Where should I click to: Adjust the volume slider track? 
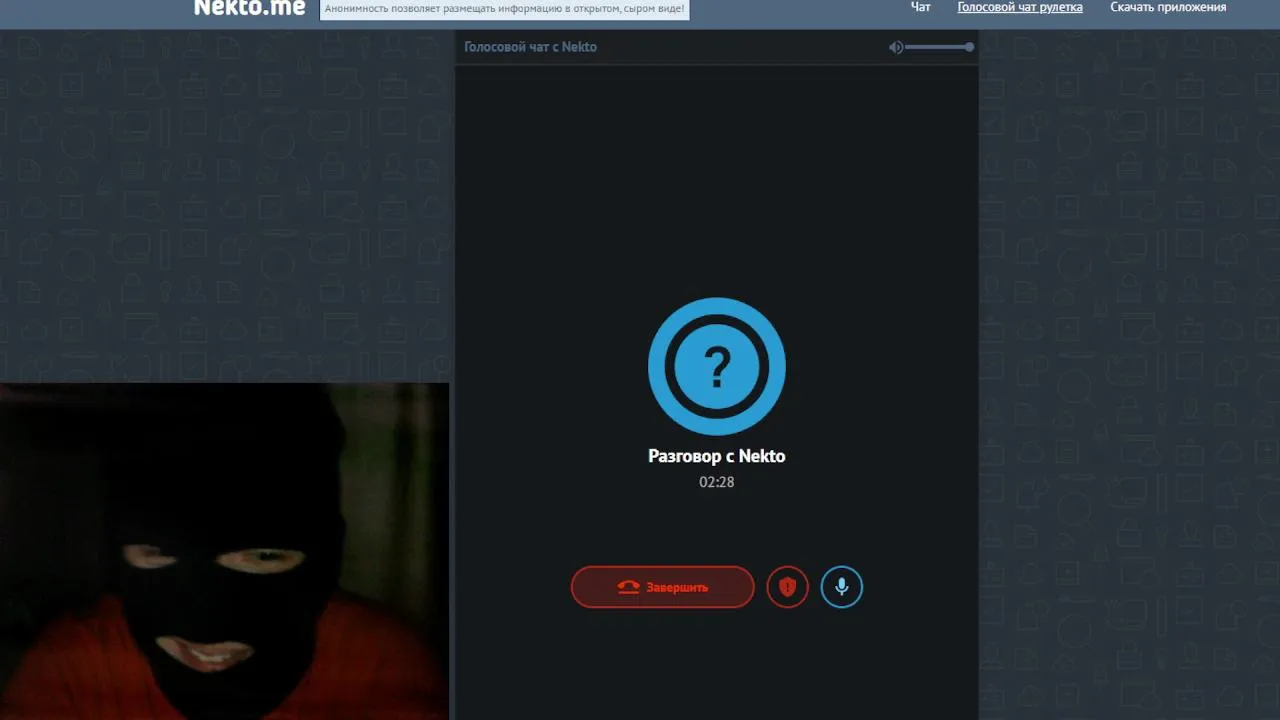[x=939, y=47]
